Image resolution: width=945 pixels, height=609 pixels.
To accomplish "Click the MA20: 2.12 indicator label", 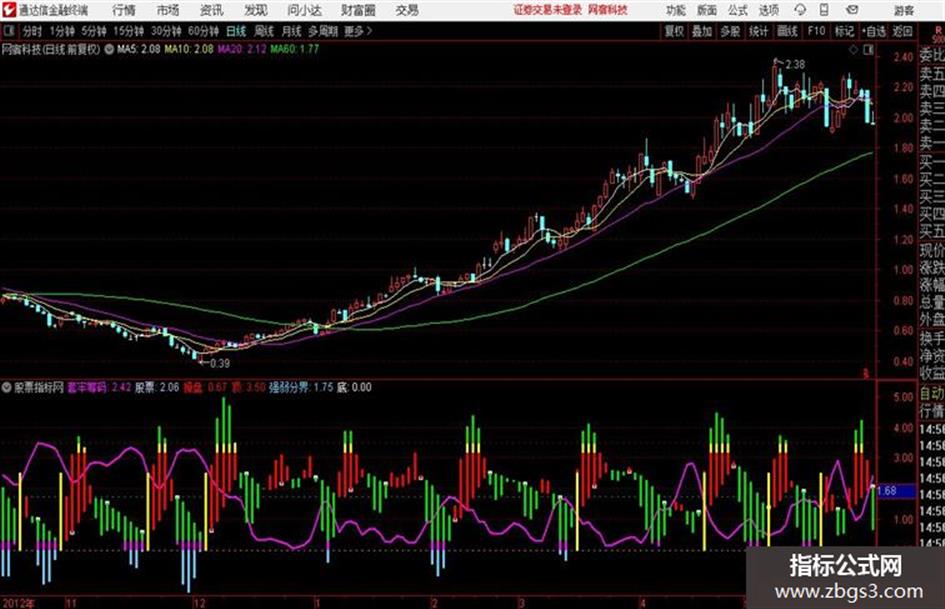I will [x=242, y=49].
